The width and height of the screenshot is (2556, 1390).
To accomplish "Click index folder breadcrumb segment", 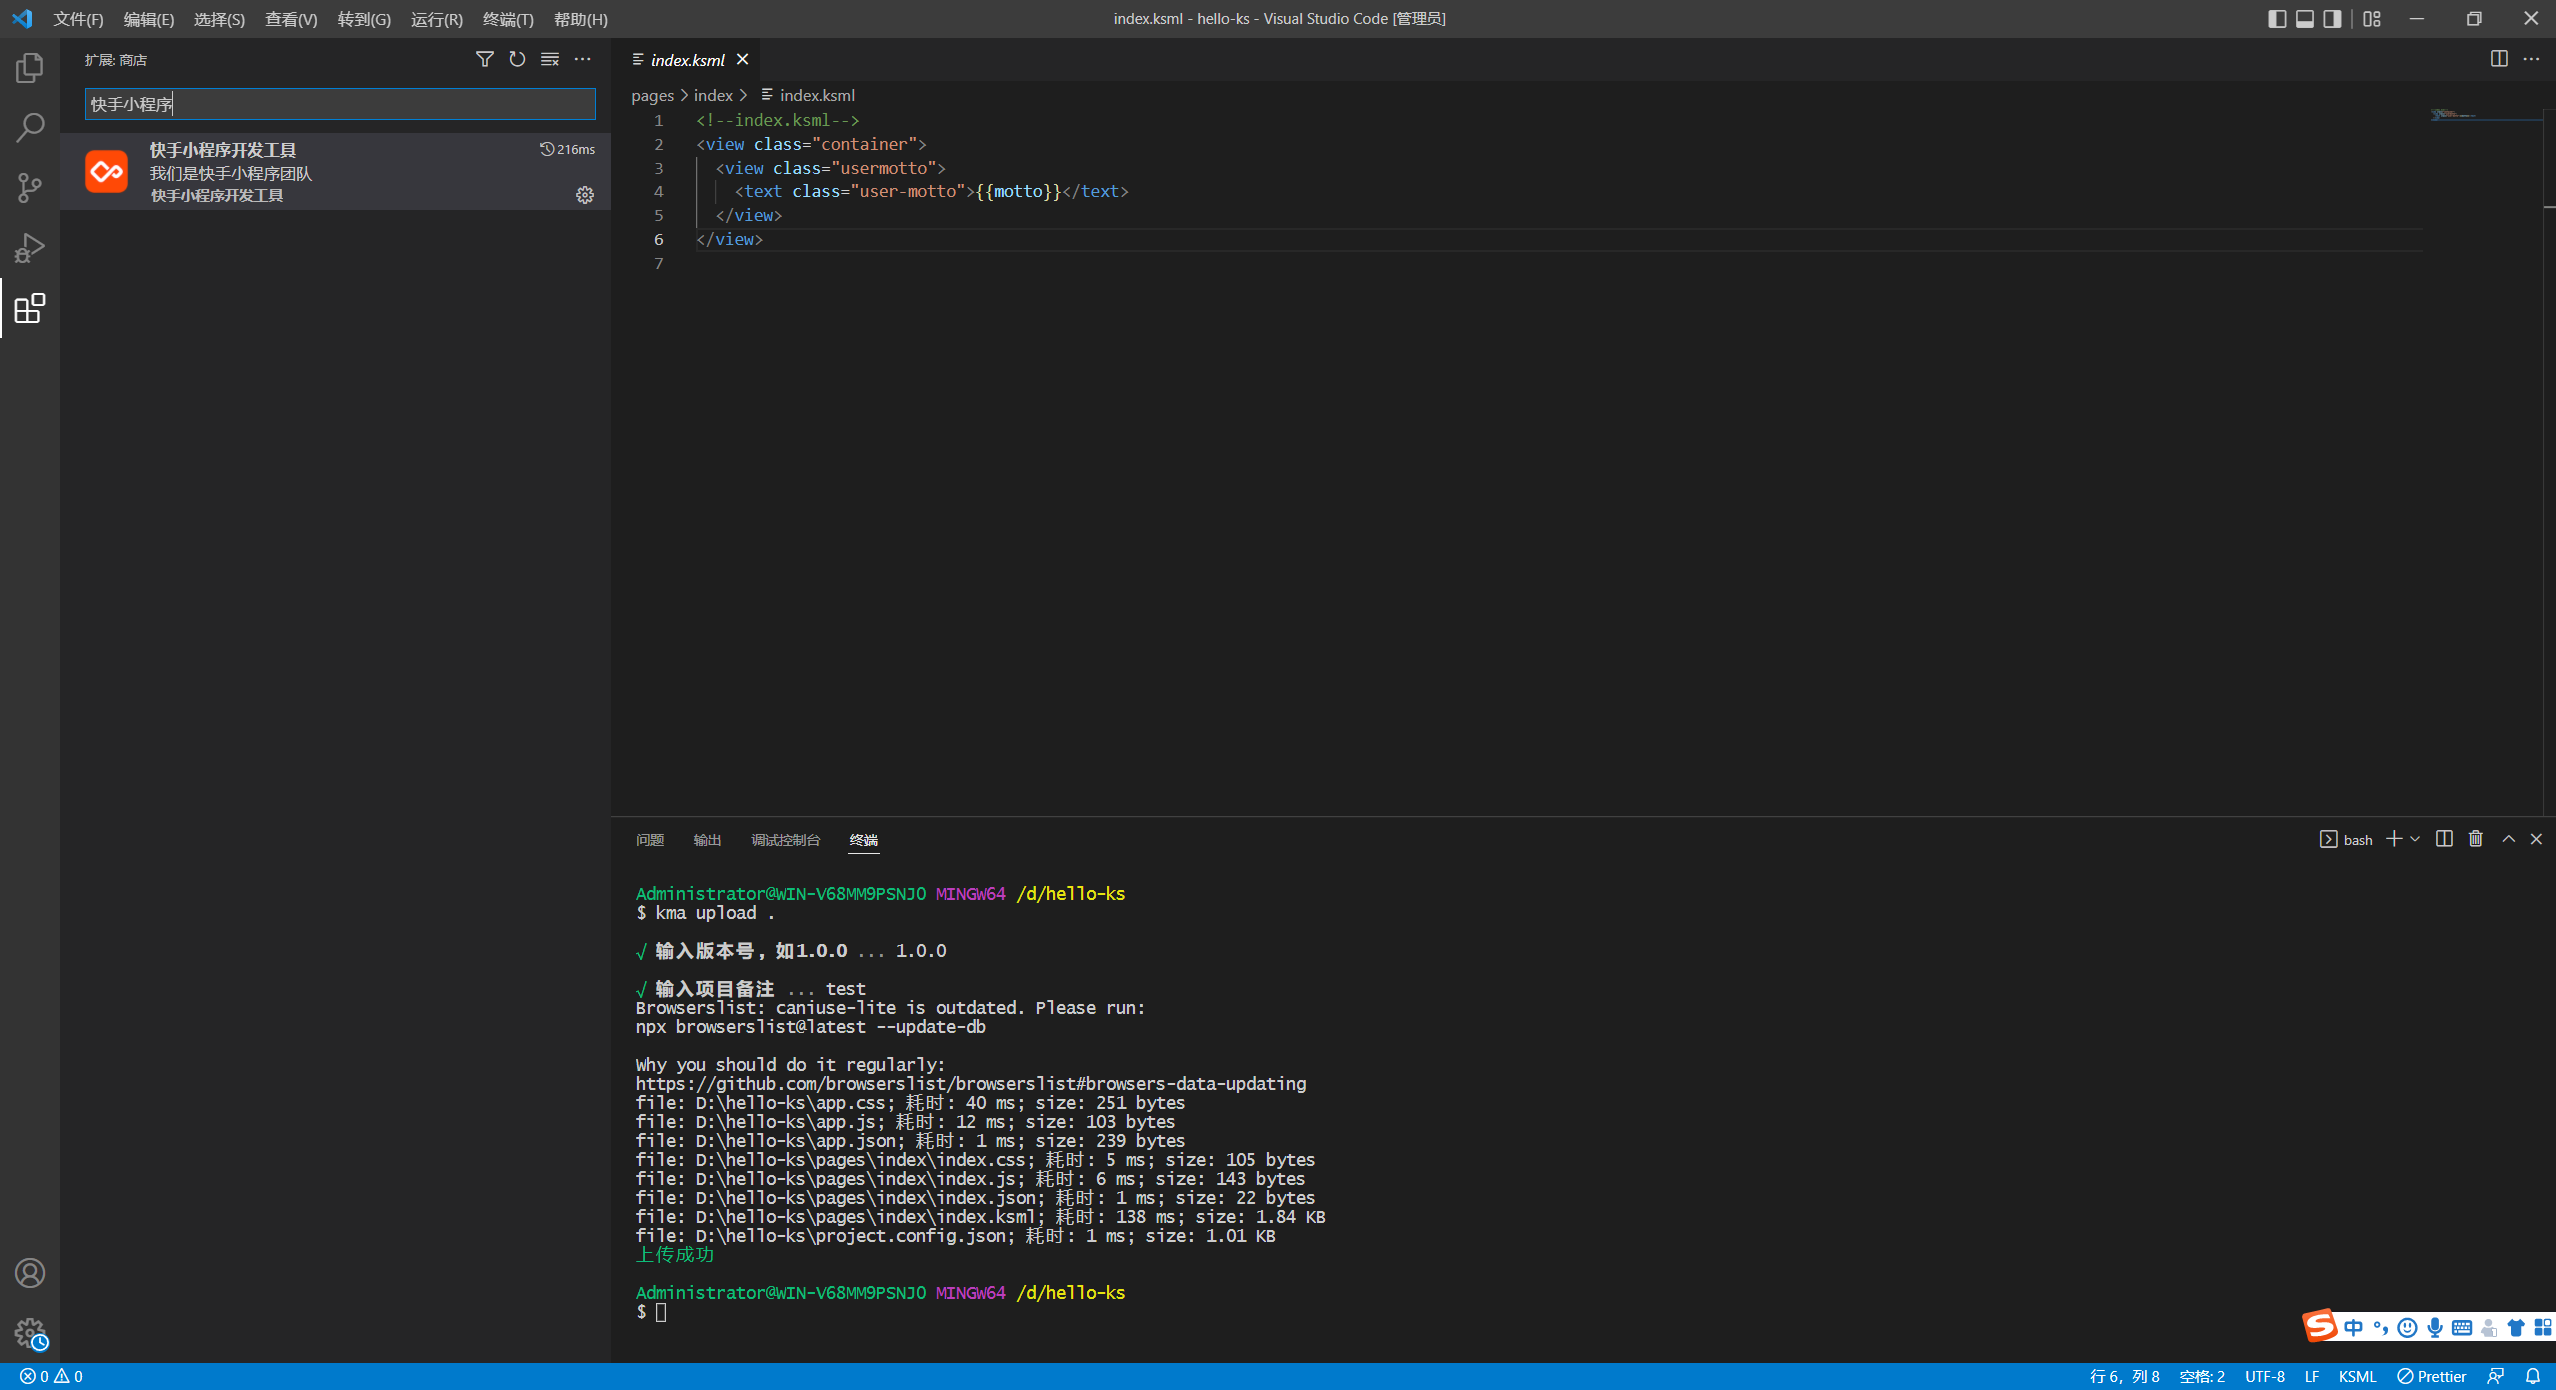I will (x=713, y=95).
